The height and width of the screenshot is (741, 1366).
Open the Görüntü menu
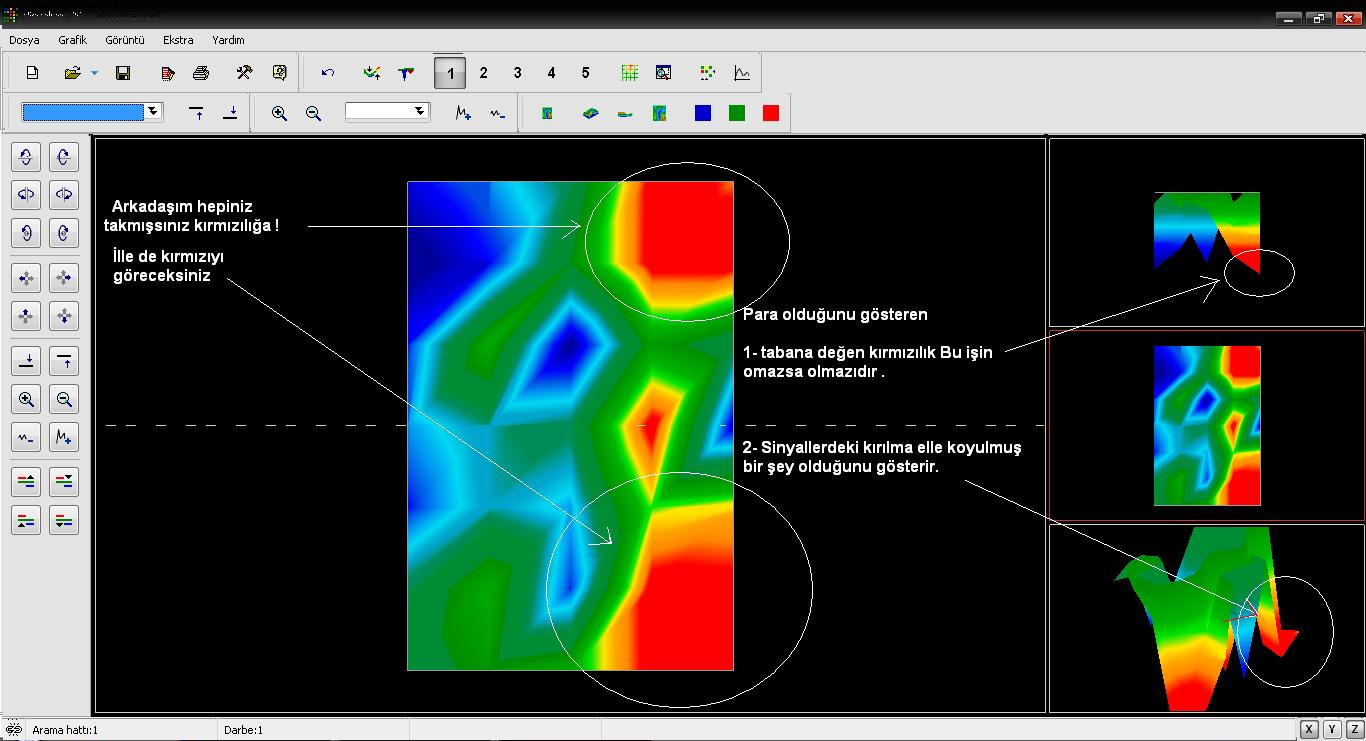click(125, 40)
